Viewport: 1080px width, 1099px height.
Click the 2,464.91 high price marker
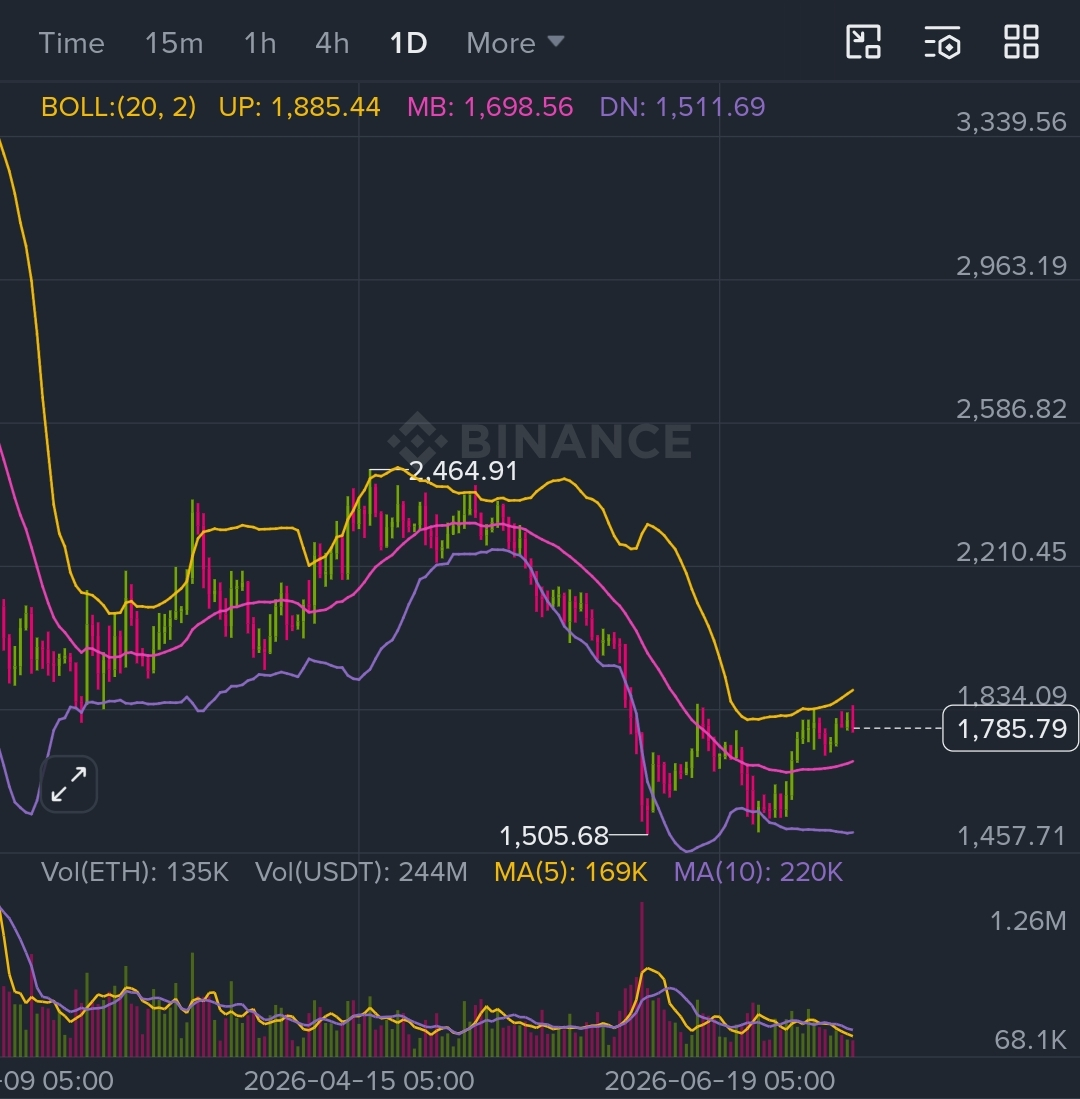(463, 471)
